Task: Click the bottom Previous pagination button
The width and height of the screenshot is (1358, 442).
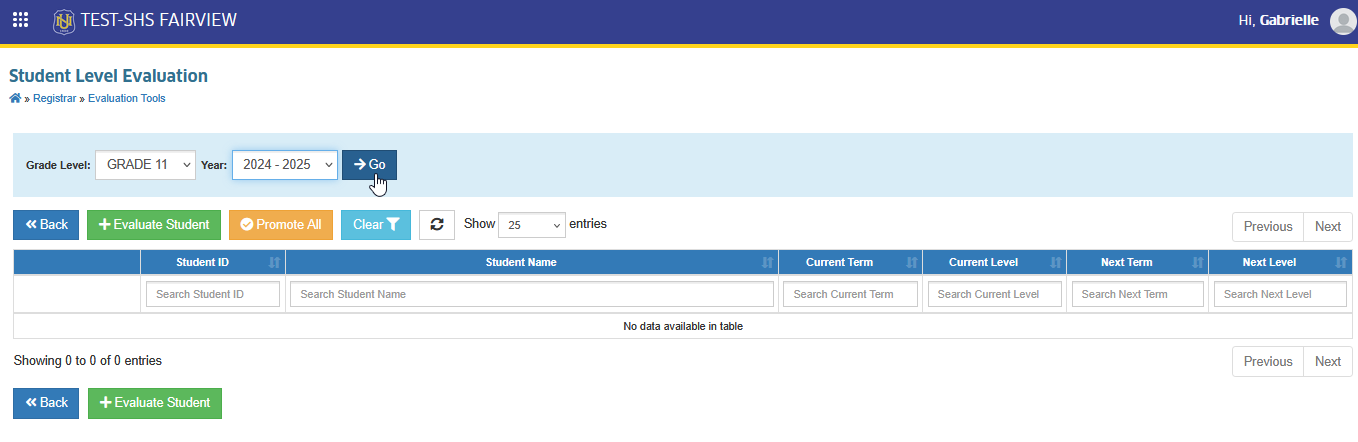Action: coord(1268,362)
